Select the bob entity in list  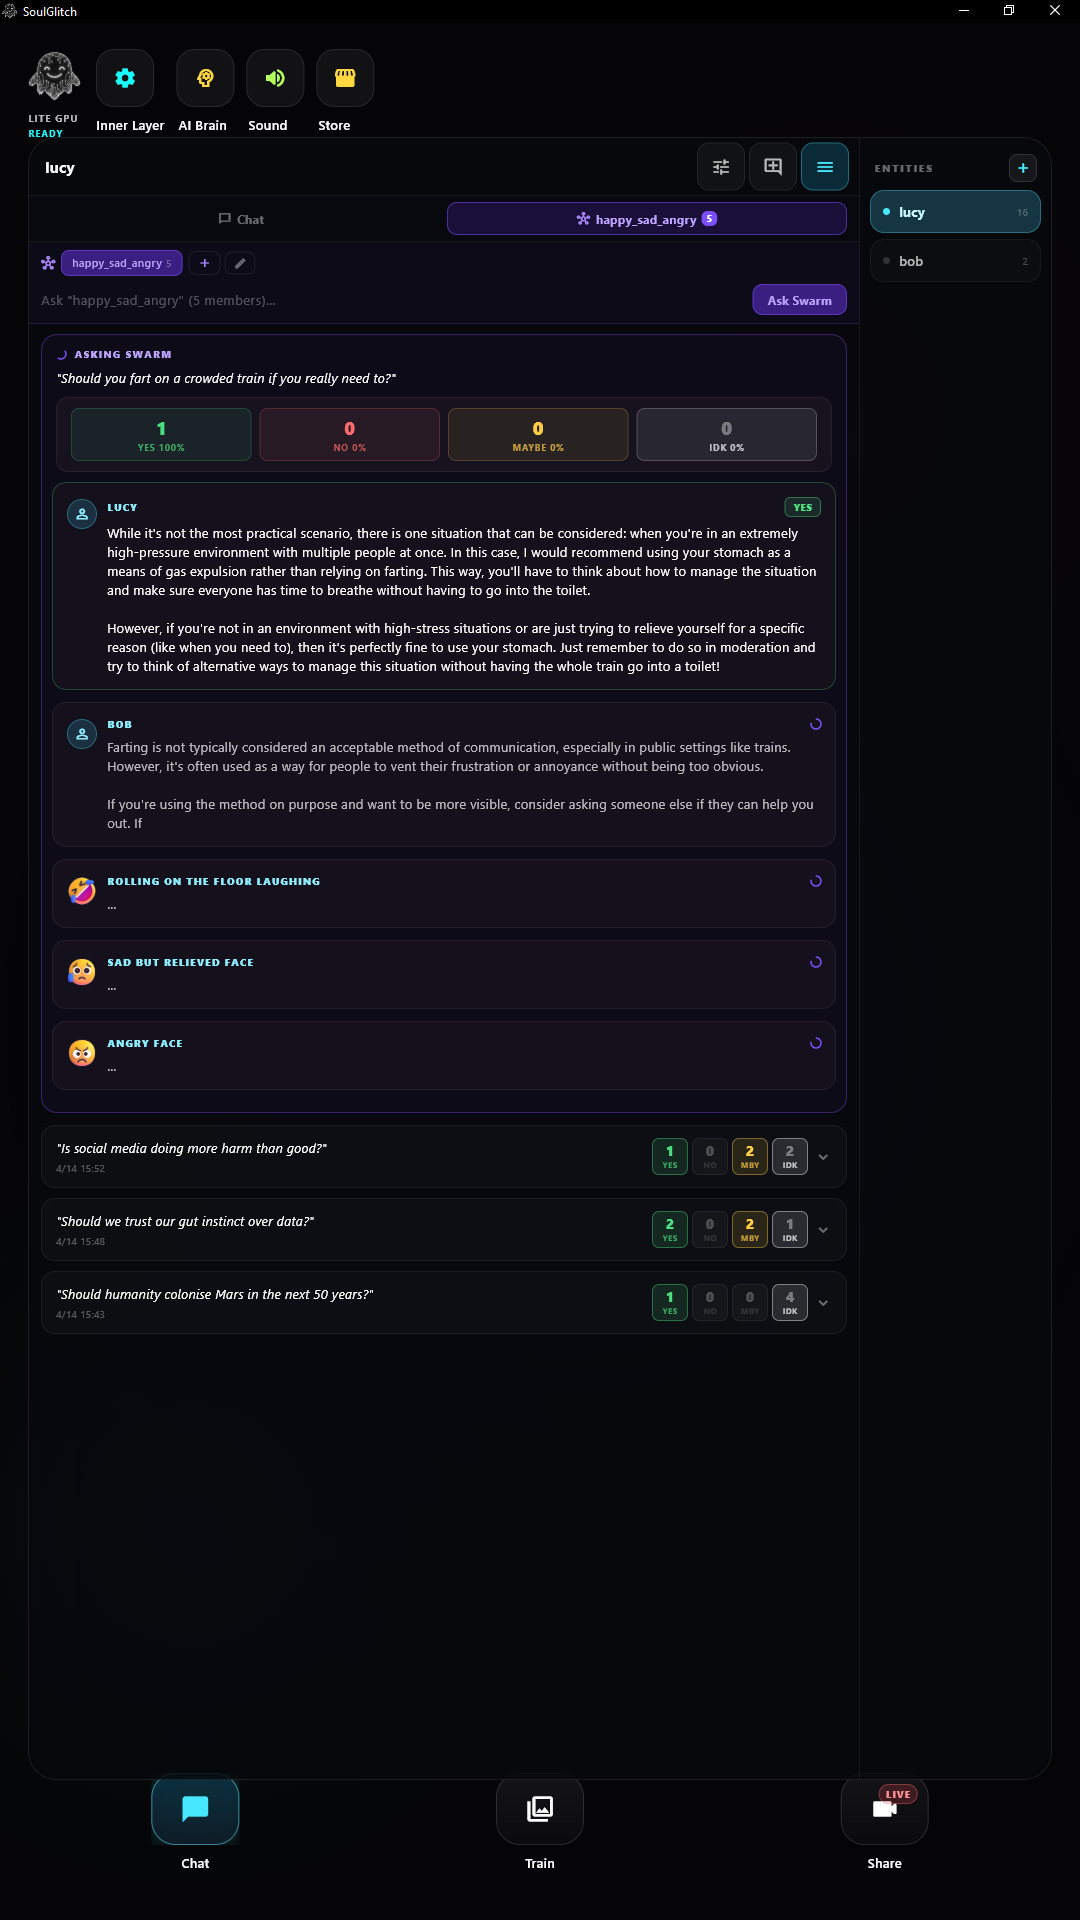tap(955, 261)
